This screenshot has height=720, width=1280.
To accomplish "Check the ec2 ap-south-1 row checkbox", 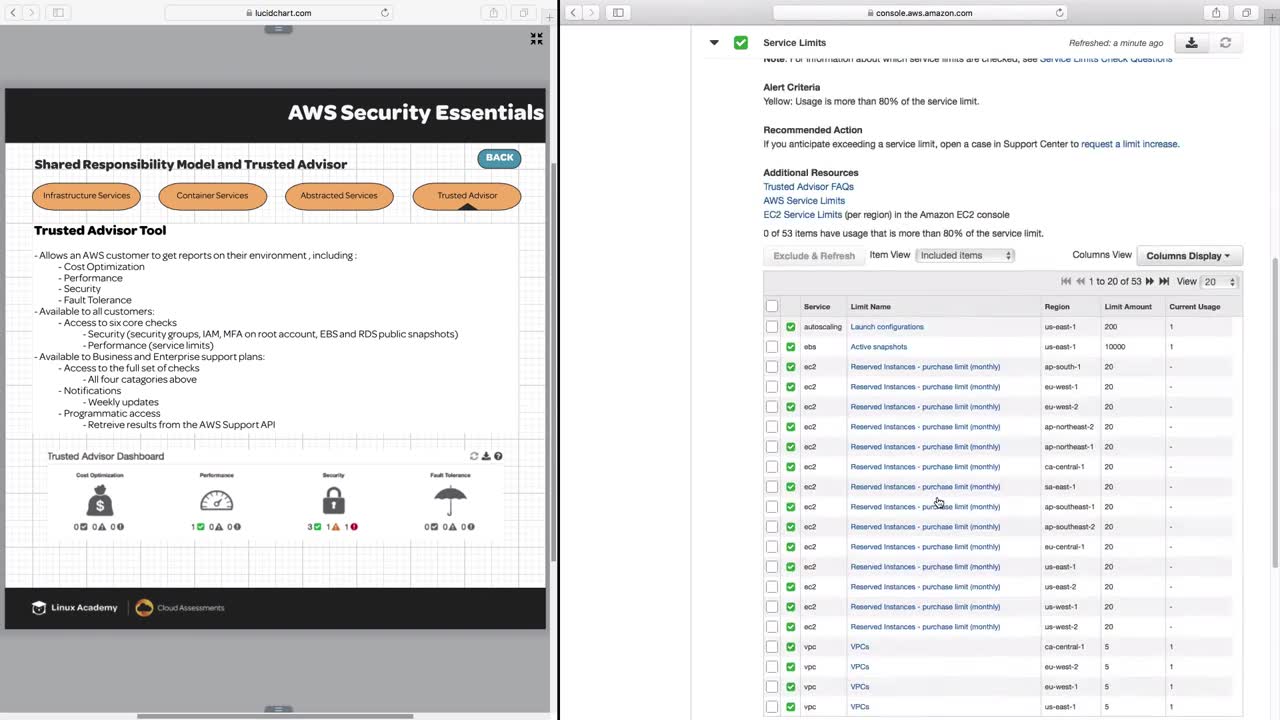I will [772, 367].
